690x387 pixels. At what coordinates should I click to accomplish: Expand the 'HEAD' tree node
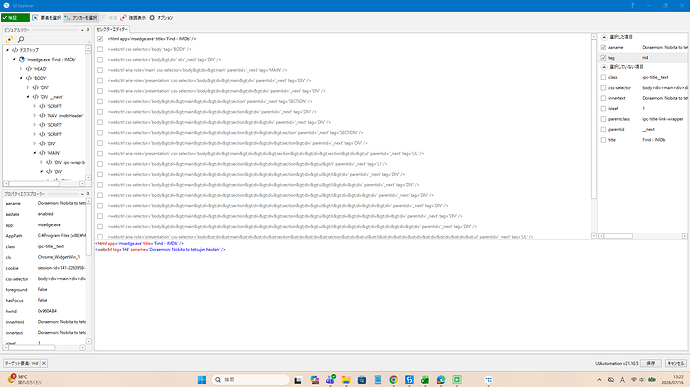pyautogui.click(x=21, y=69)
